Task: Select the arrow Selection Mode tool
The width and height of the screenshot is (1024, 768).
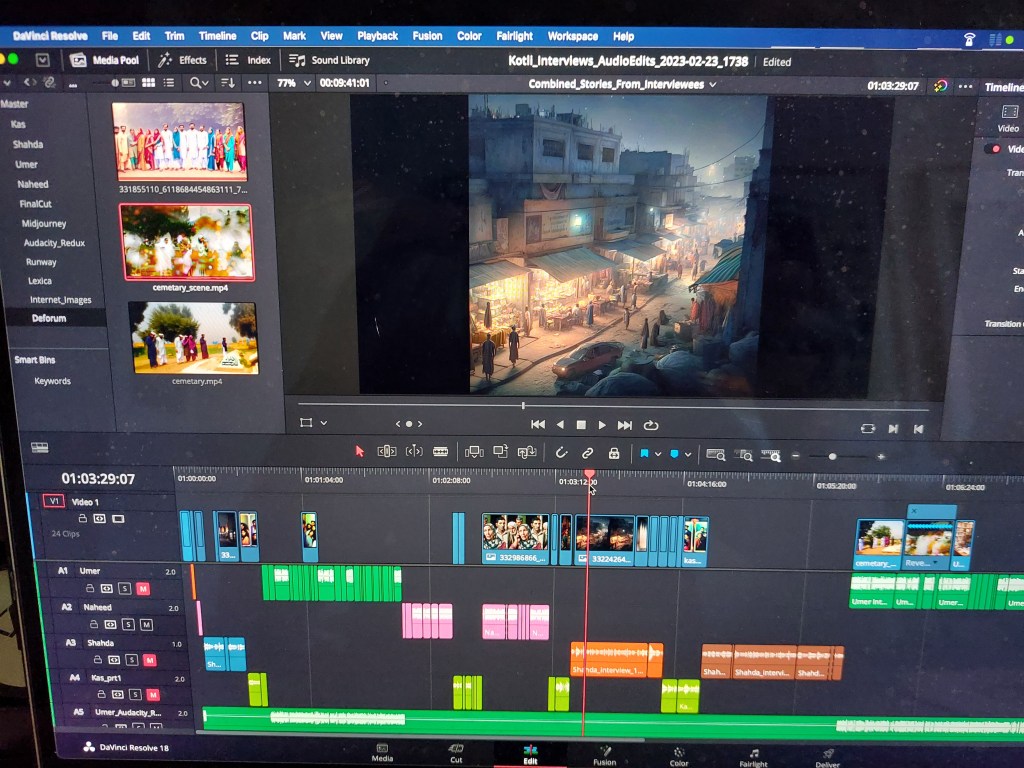Action: (x=360, y=452)
